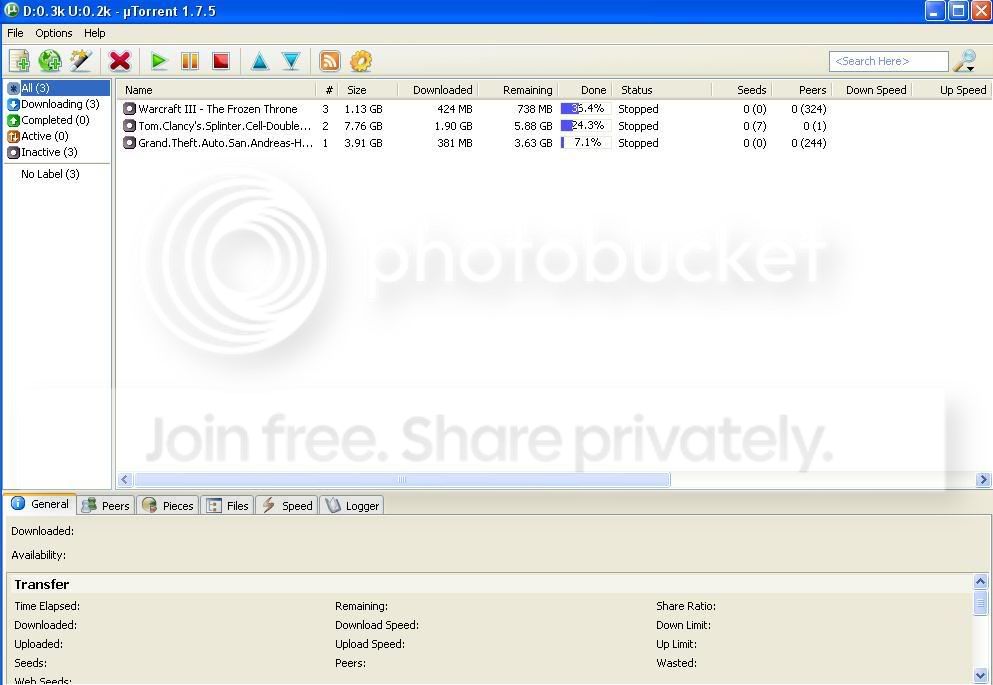Click the Move Down queue arrow icon

(x=291, y=61)
